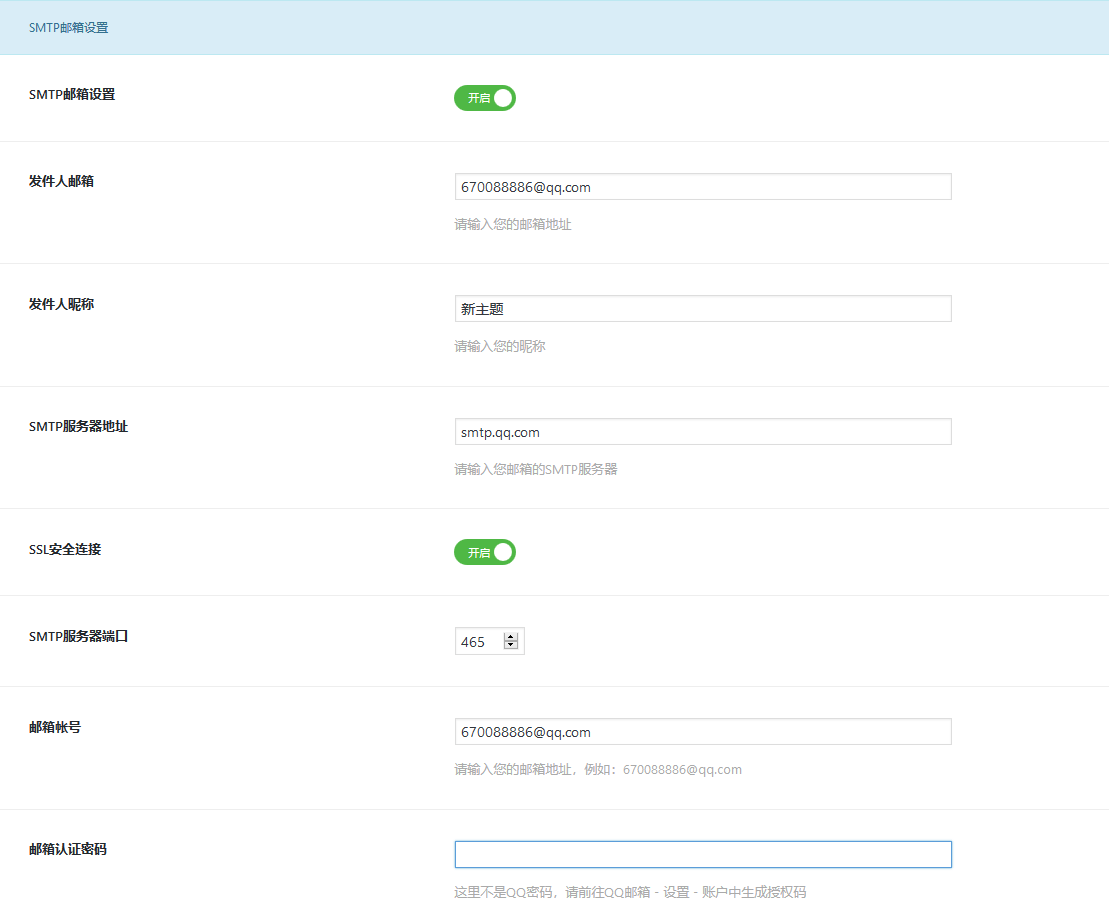1109x909 pixels.
Task: Click the 发件人邮箱 field label
Action: pyautogui.click(x=61, y=182)
